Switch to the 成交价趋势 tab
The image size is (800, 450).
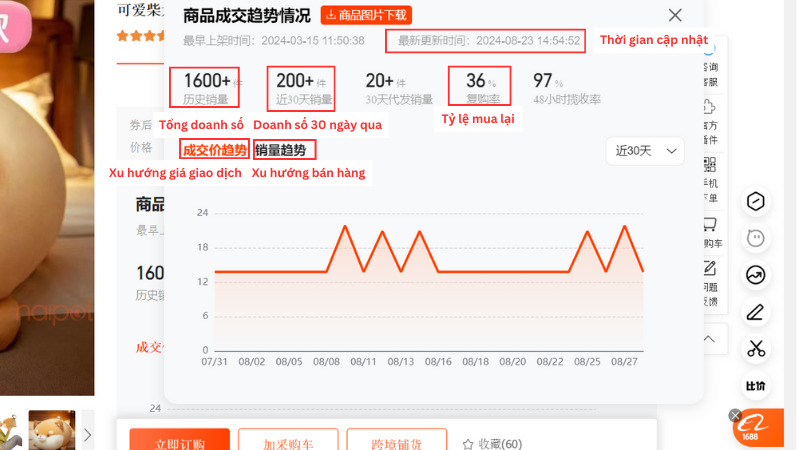[214, 150]
